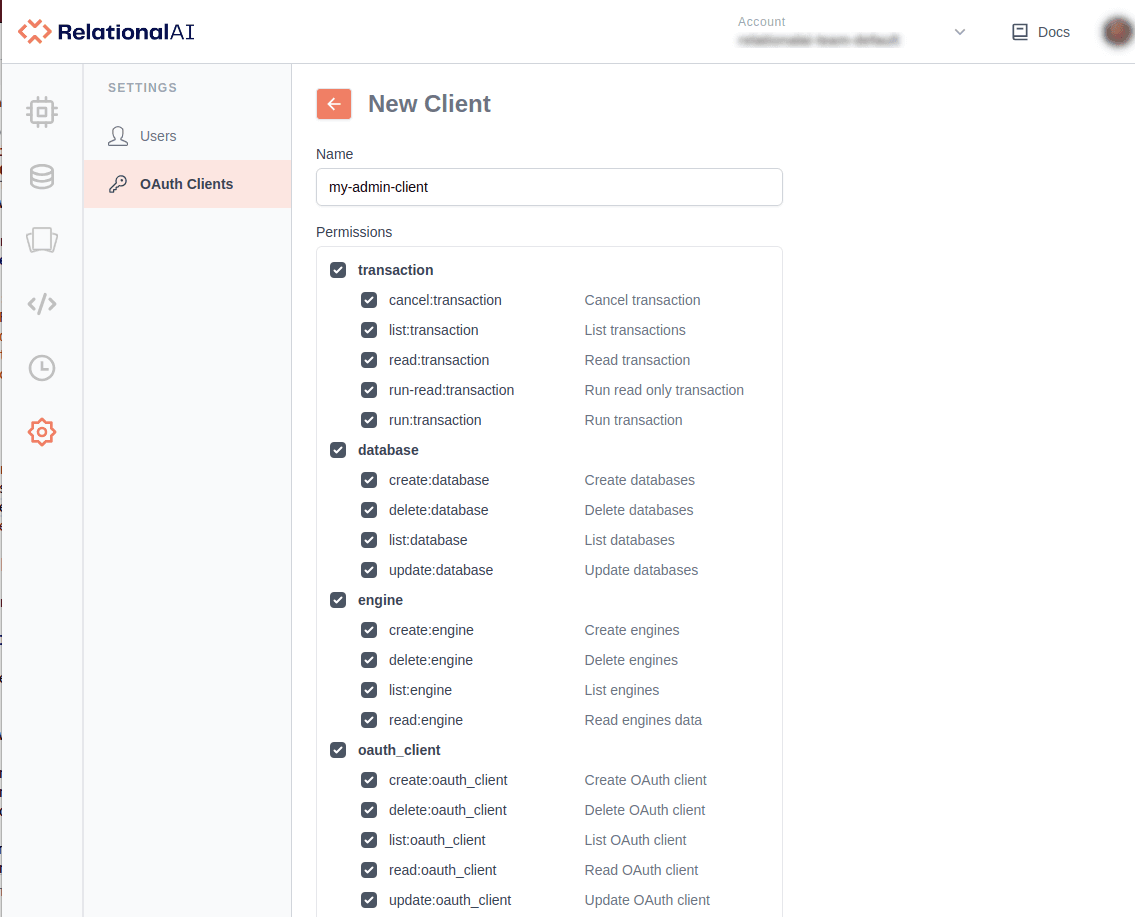Image resolution: width=1135 pixels, height=917 pixels.
Task: Open the Docs link
Action: [1041, 32]
